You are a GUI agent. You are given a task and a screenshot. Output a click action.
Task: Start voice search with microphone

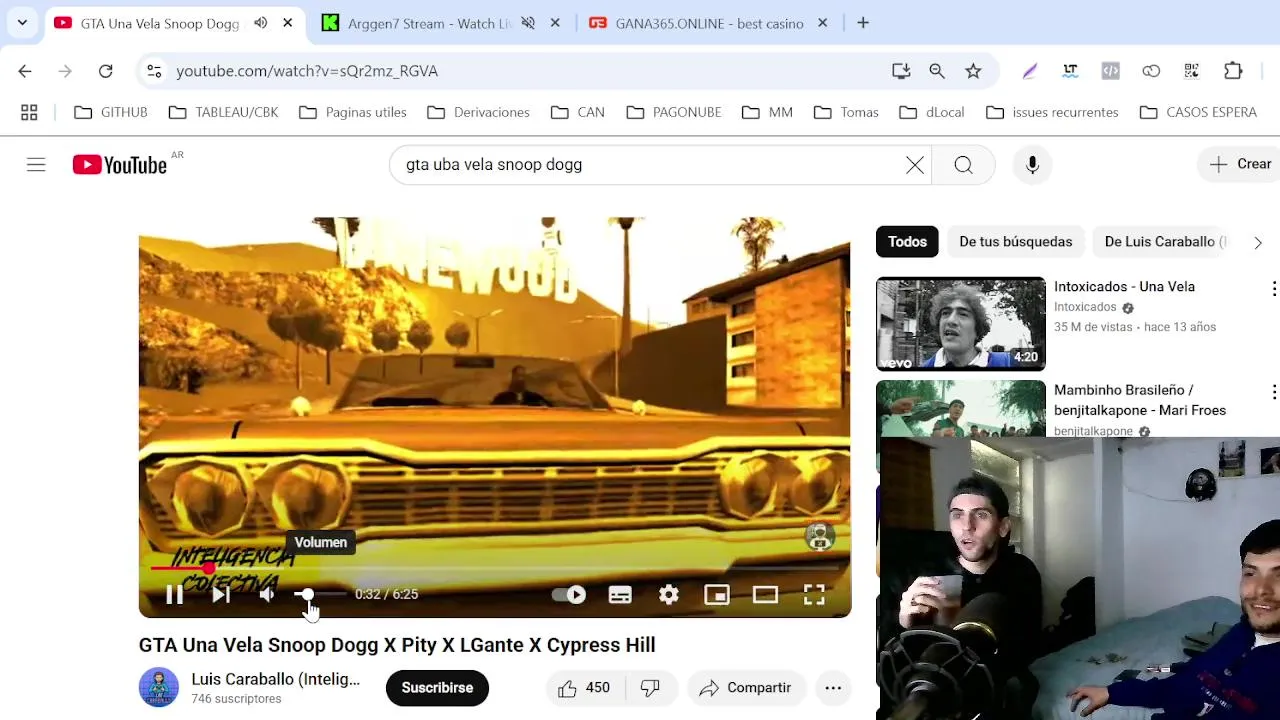pyautogui.click(x=1033, y=165)
